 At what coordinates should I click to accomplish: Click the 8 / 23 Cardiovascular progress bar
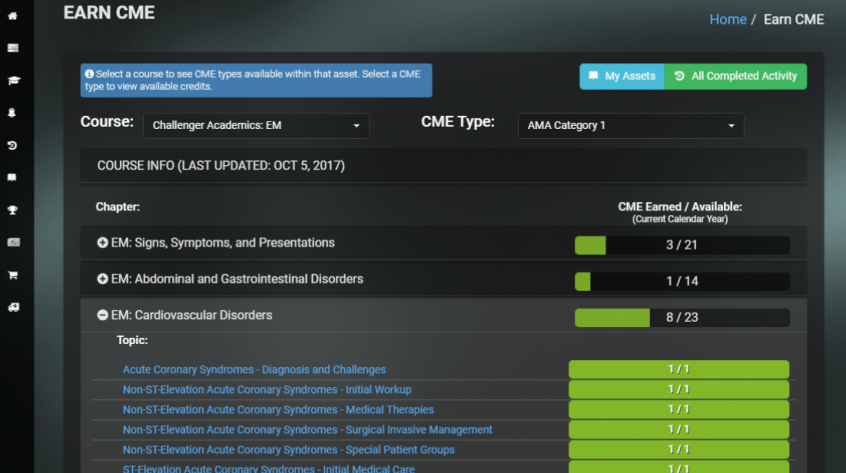(682, 318)
